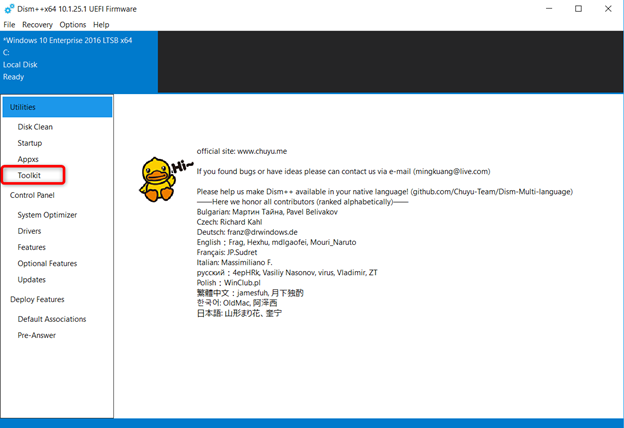Open System Optimizer
624x428 pixels.
47,215
